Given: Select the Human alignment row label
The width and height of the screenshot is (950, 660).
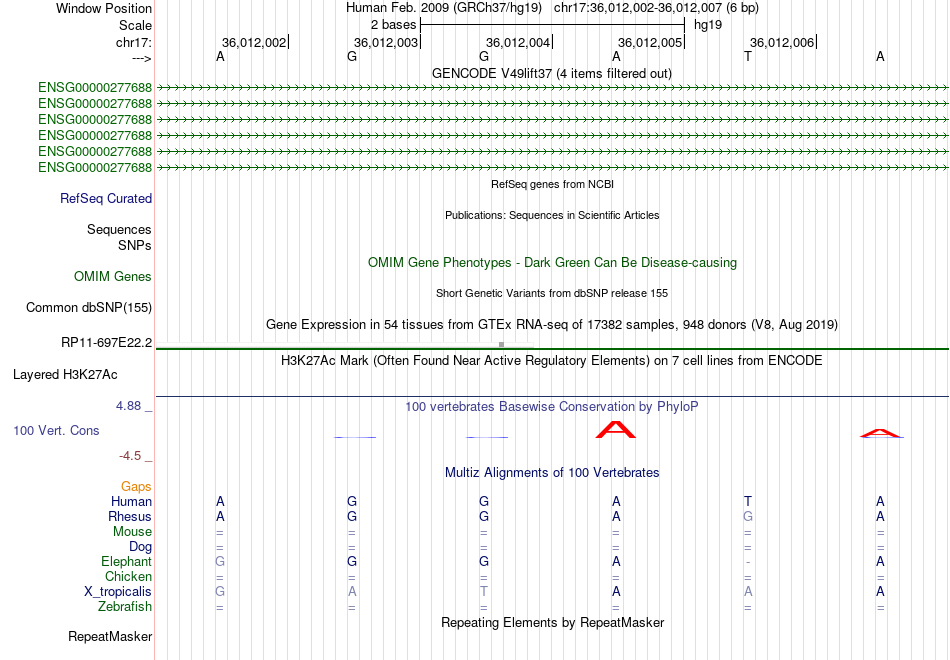Looking at the screenshot, I should click(x=131, y=501).
